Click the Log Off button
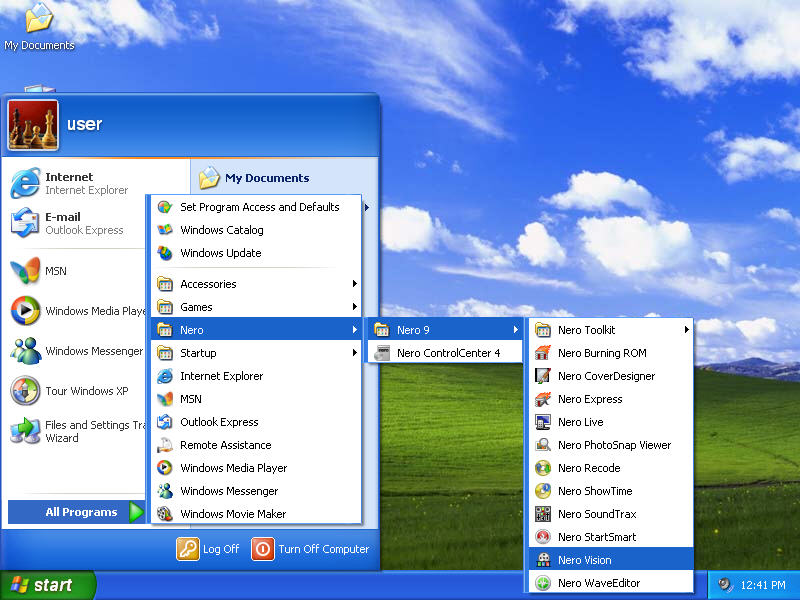 click(x=208, y=549)
